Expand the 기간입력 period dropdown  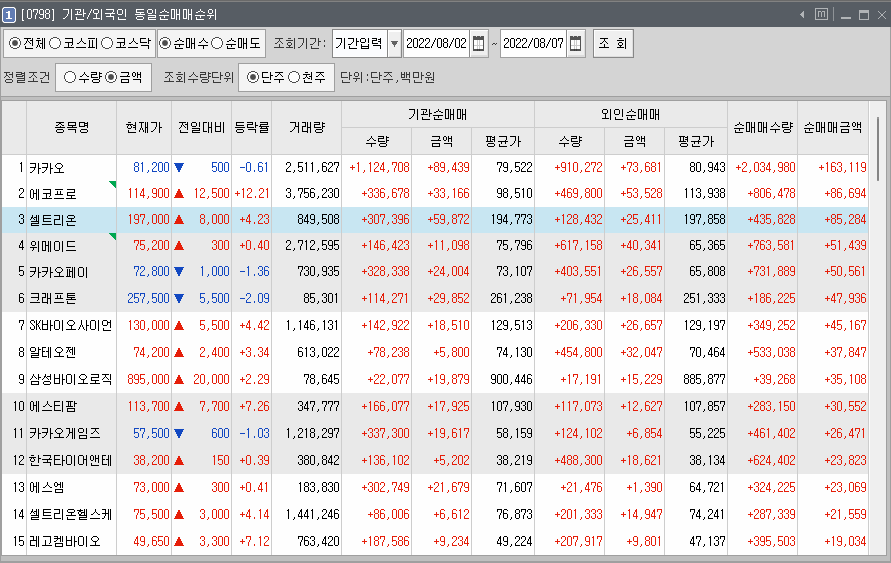click(394, 44)
